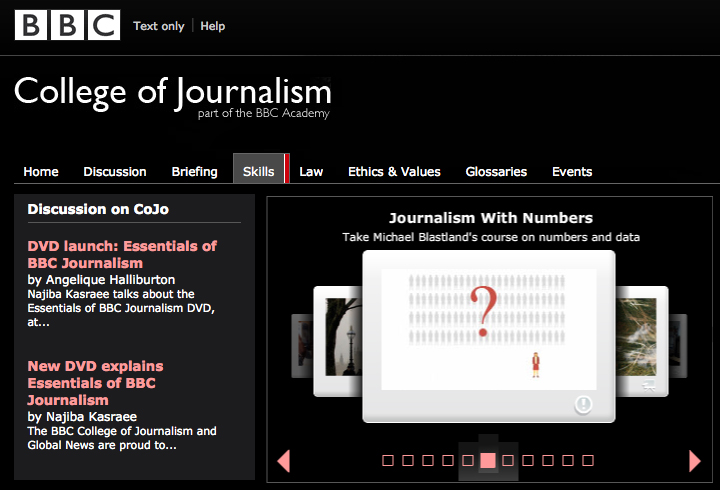Click the 'Journalism With Numbers' heading
The height and width of the screenshot is (490, 720).
(x=491, y=218)
